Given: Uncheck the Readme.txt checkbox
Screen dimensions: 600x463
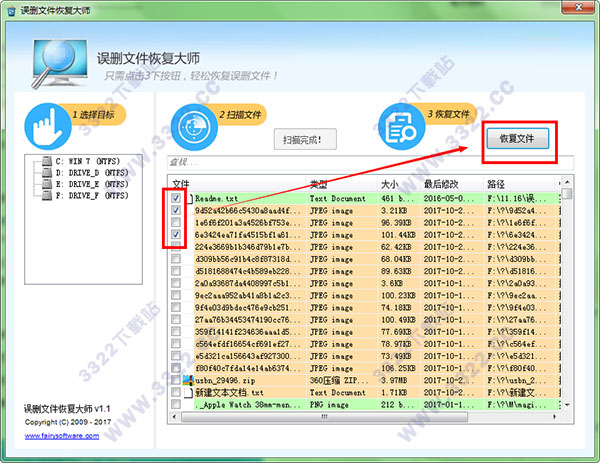Looking at the screenshot, I should click(x=176, y=198).
